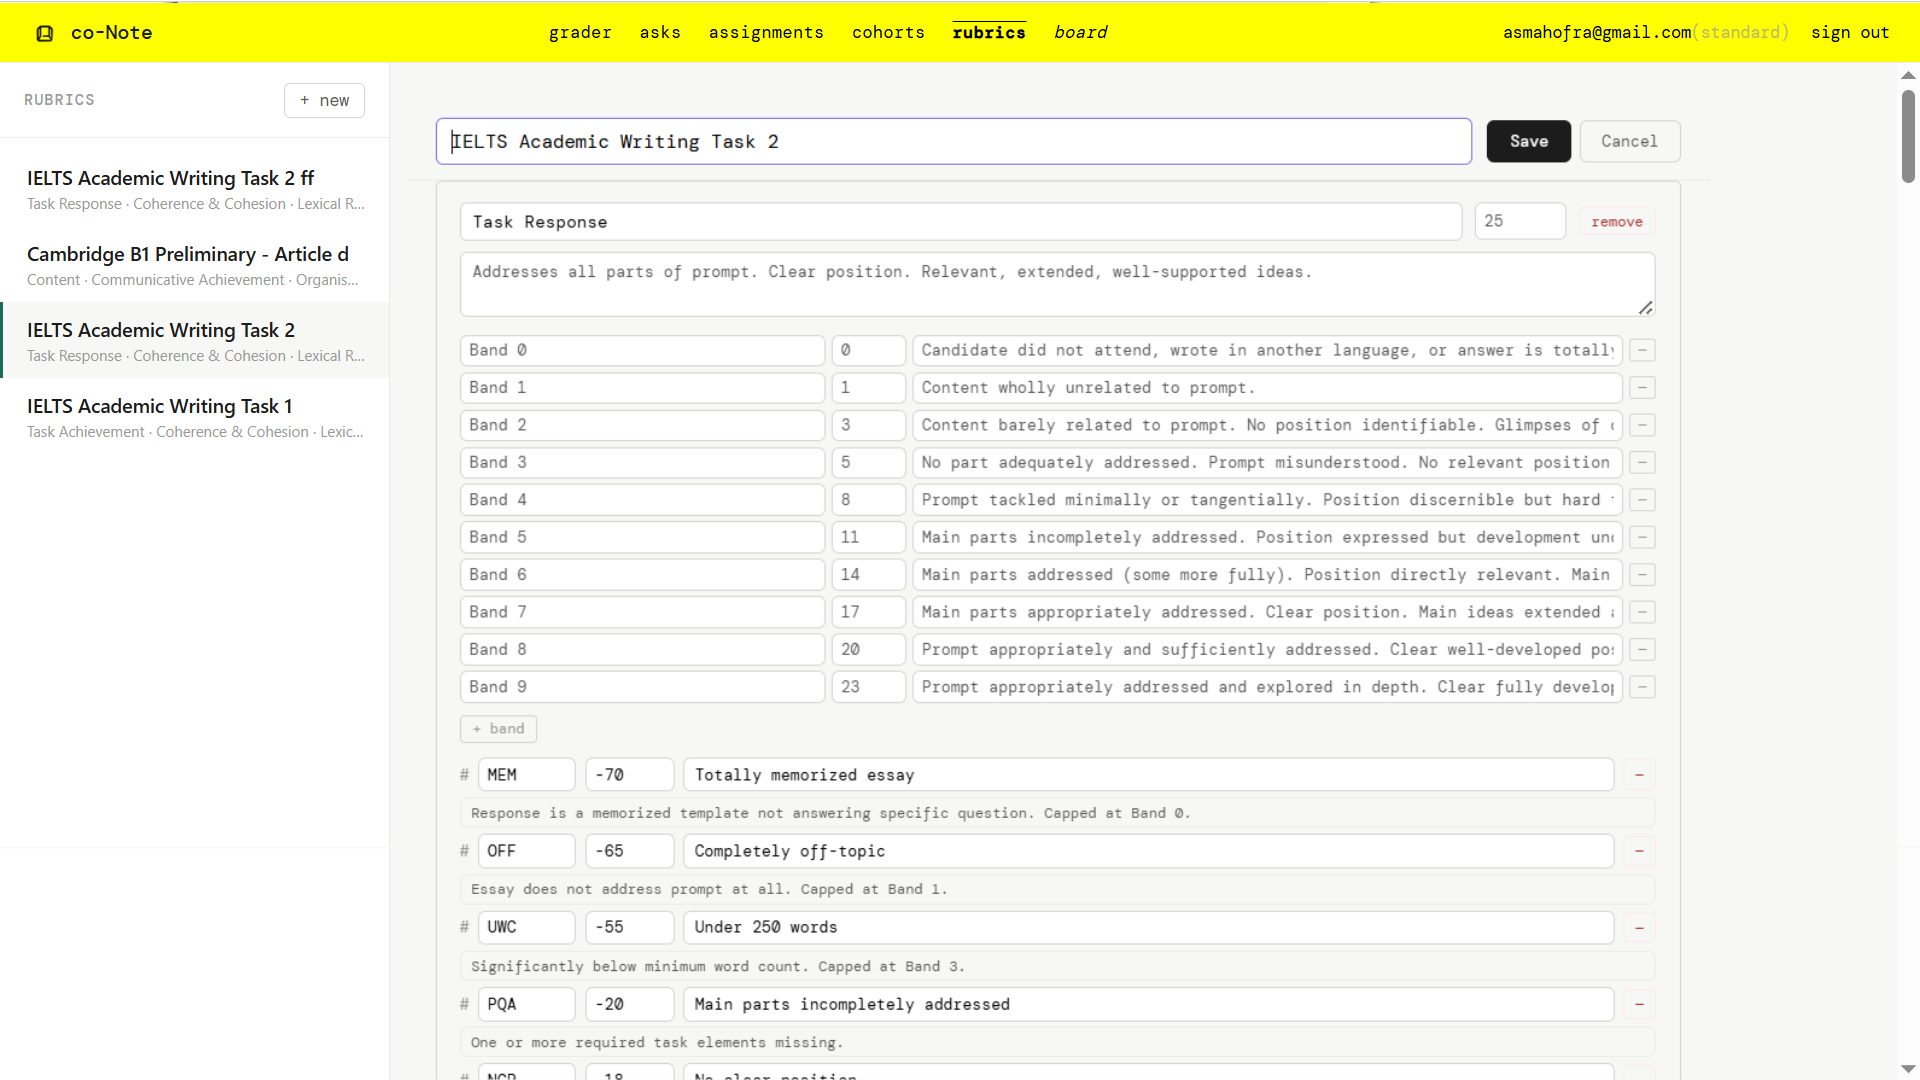This screenshot has height=1080, width=1920.
Task: Remove Band 4 row with minus button
Action: pyautogui.click(x=1642, y=500)
